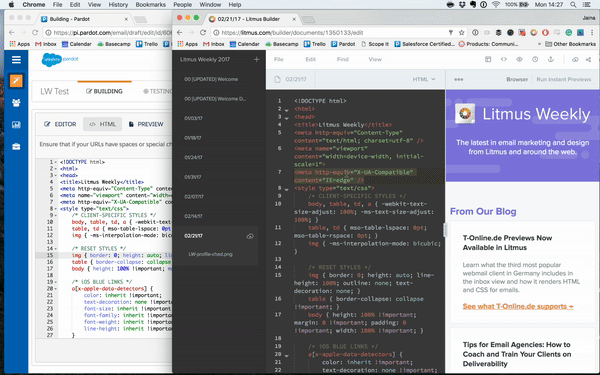Open the 02/07/17 document in sidebar
The width and height of the screenshot is (600, 375).
[194, 197]
